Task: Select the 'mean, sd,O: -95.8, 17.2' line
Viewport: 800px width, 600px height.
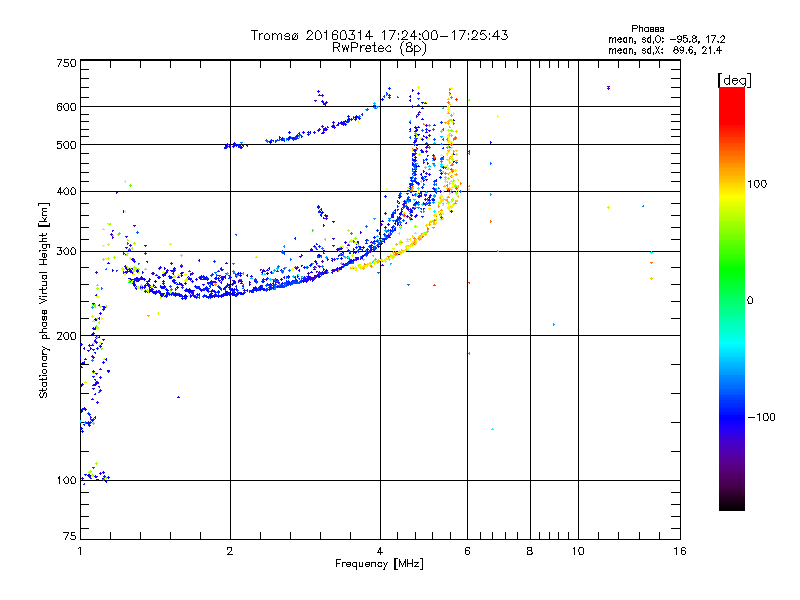Action: pos(666,39)
